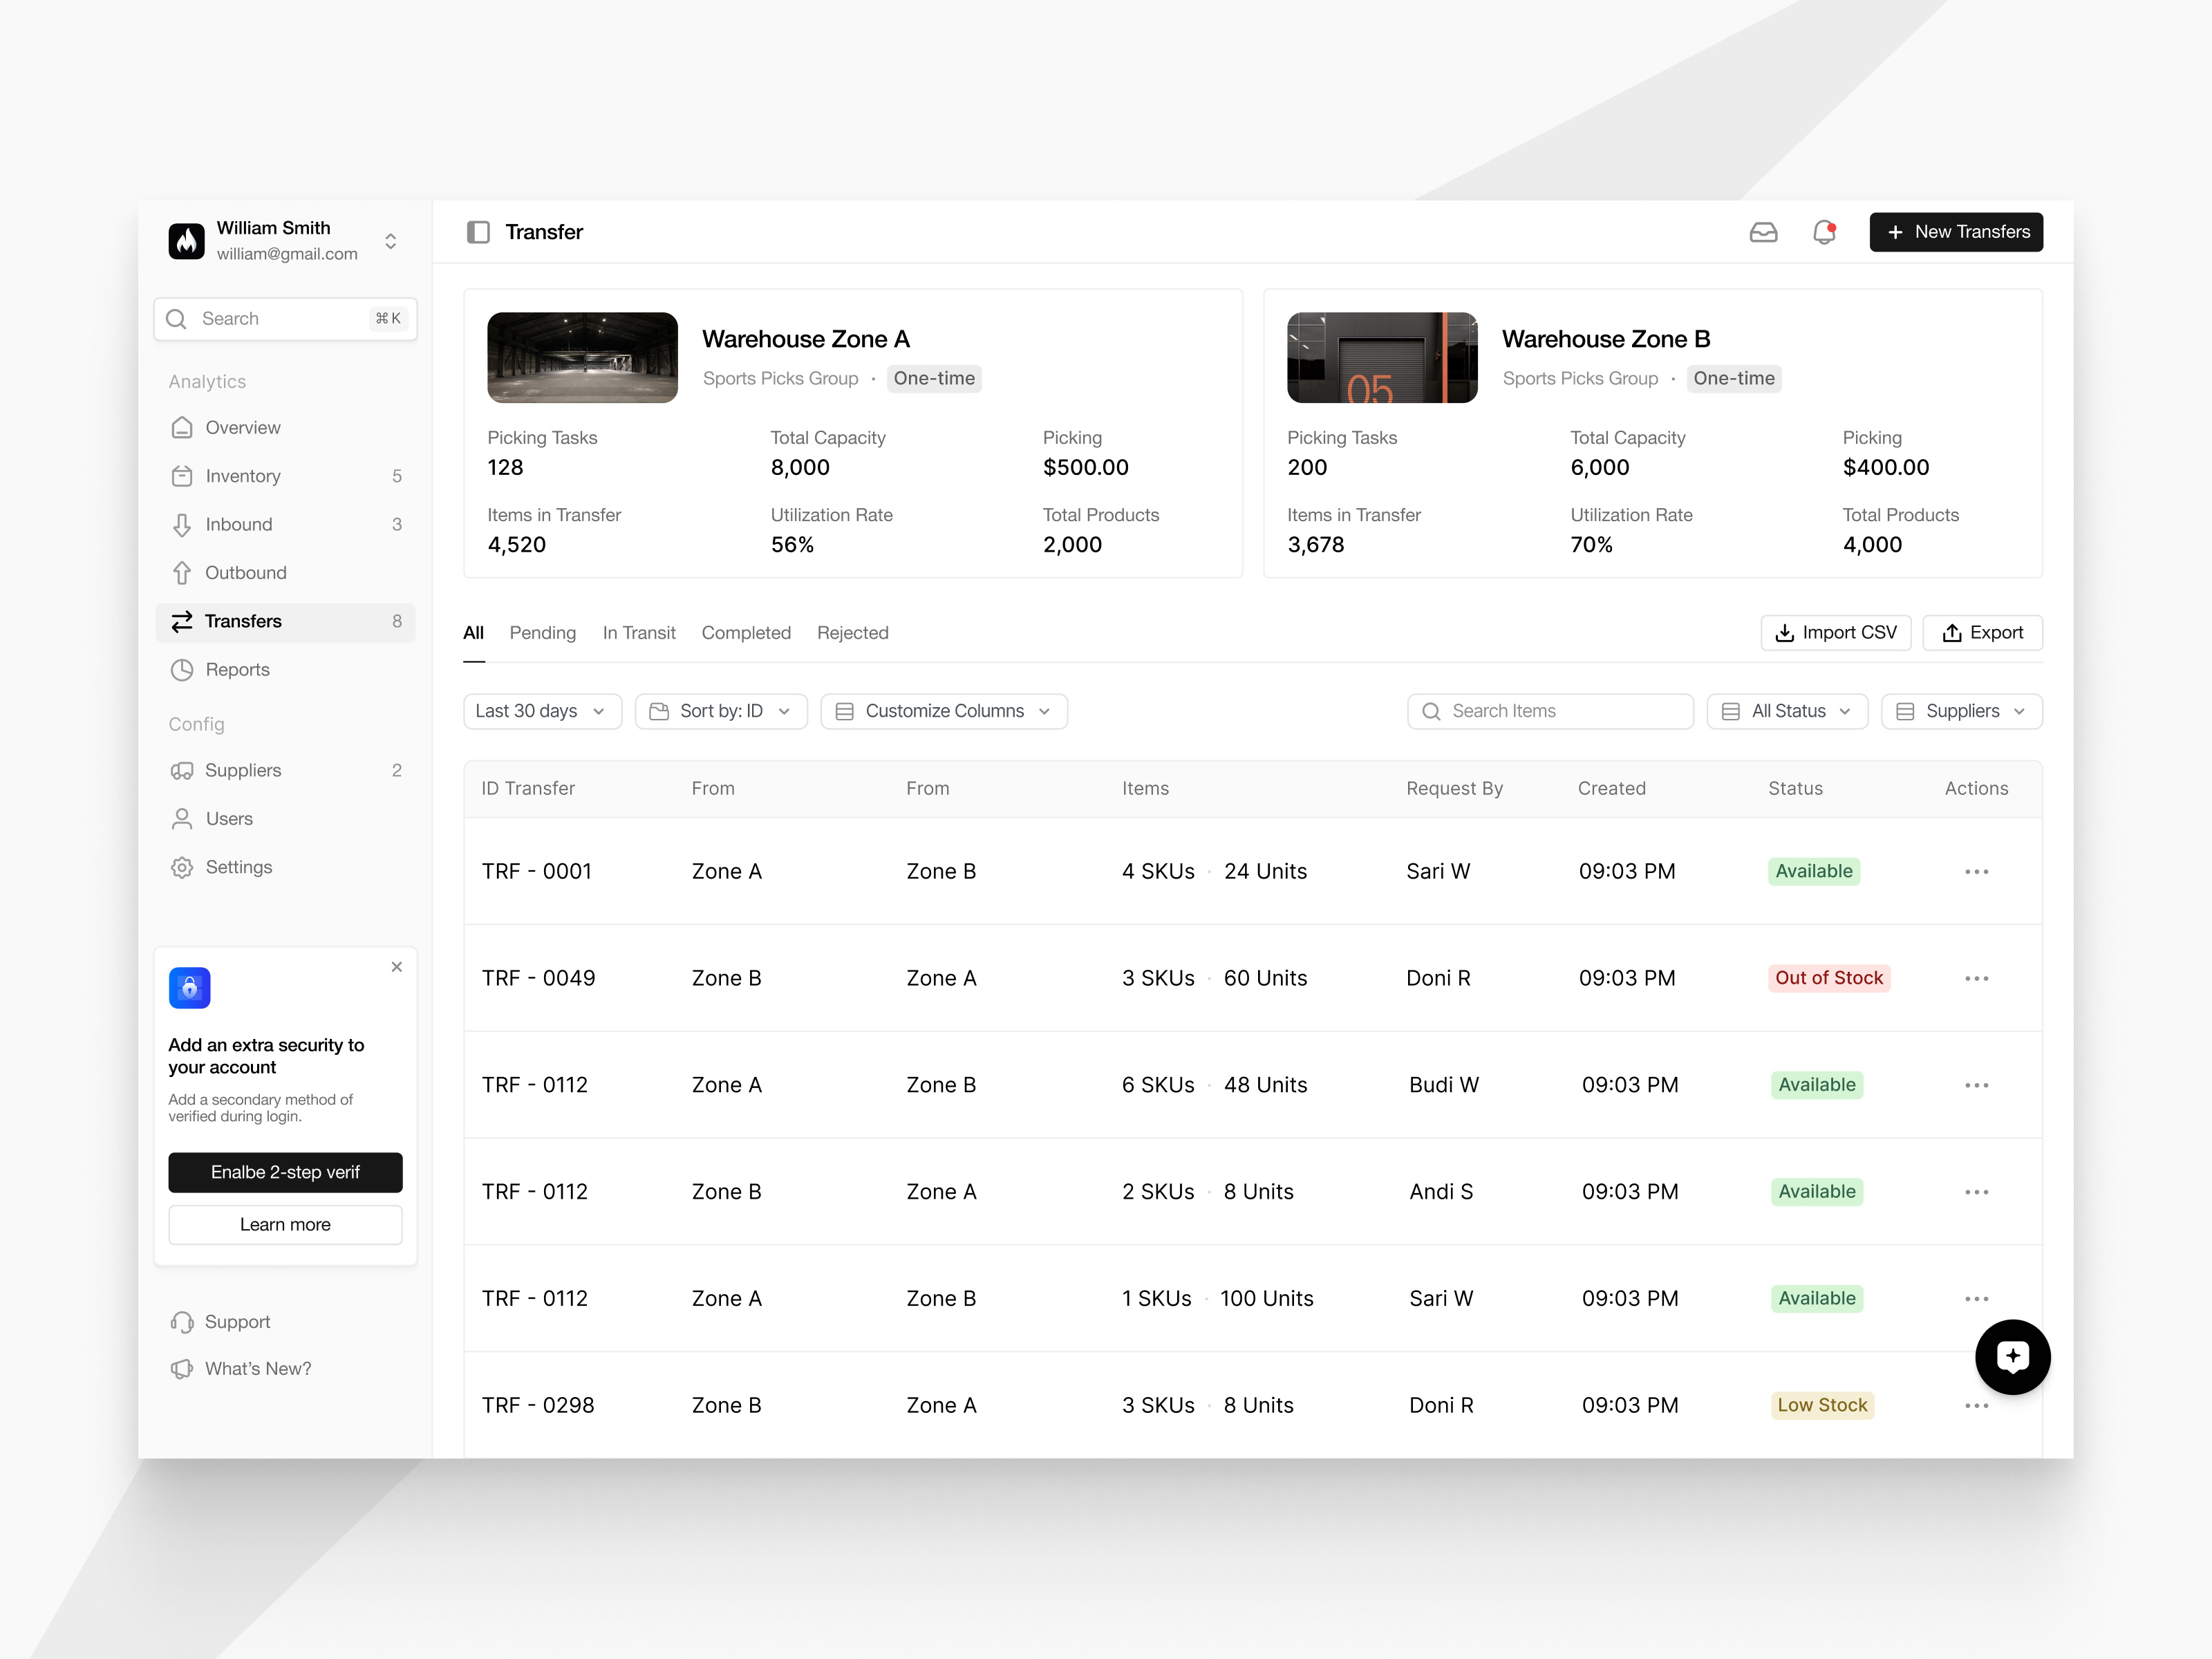
Task: Click the 60 Units value
Action: point(1265,978)
